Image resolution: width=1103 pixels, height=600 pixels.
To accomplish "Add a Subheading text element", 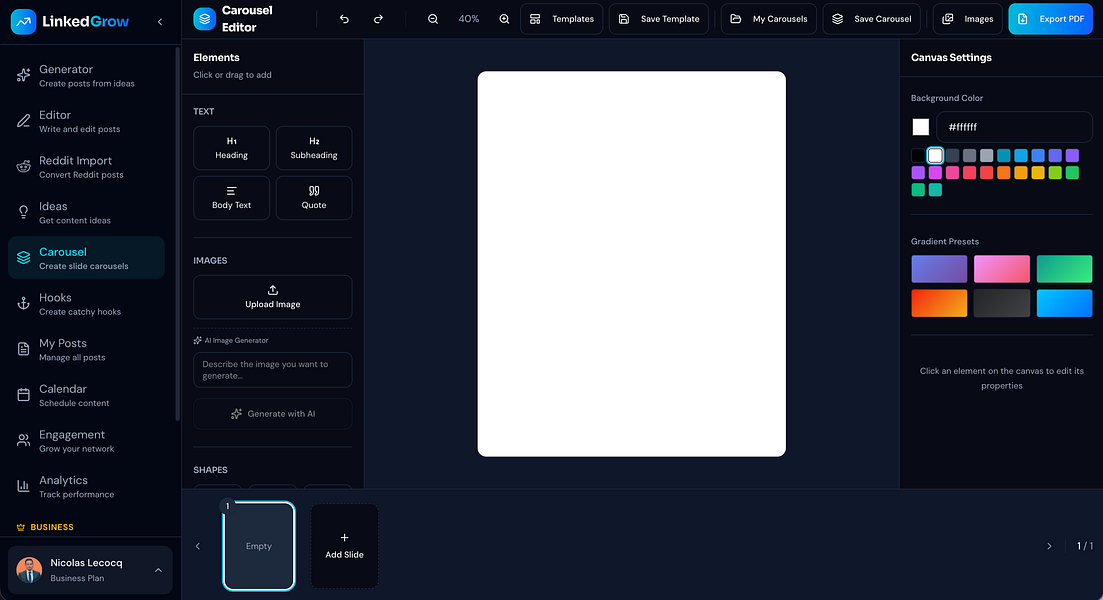I will tap(314, 148).
